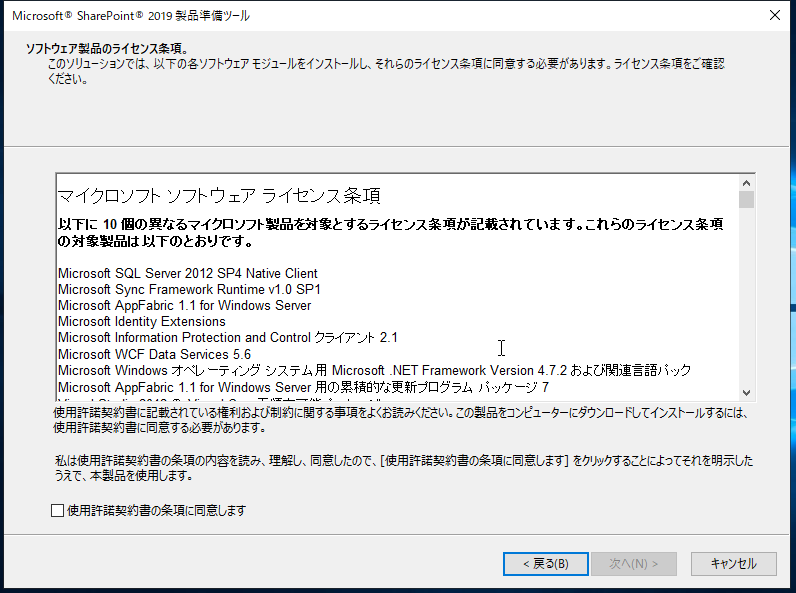Click the line Microsoft SQL Server 2012 SP4 Native Client
Image resolution: width=796 pixels, height=593 pixels.
[188, 273]
